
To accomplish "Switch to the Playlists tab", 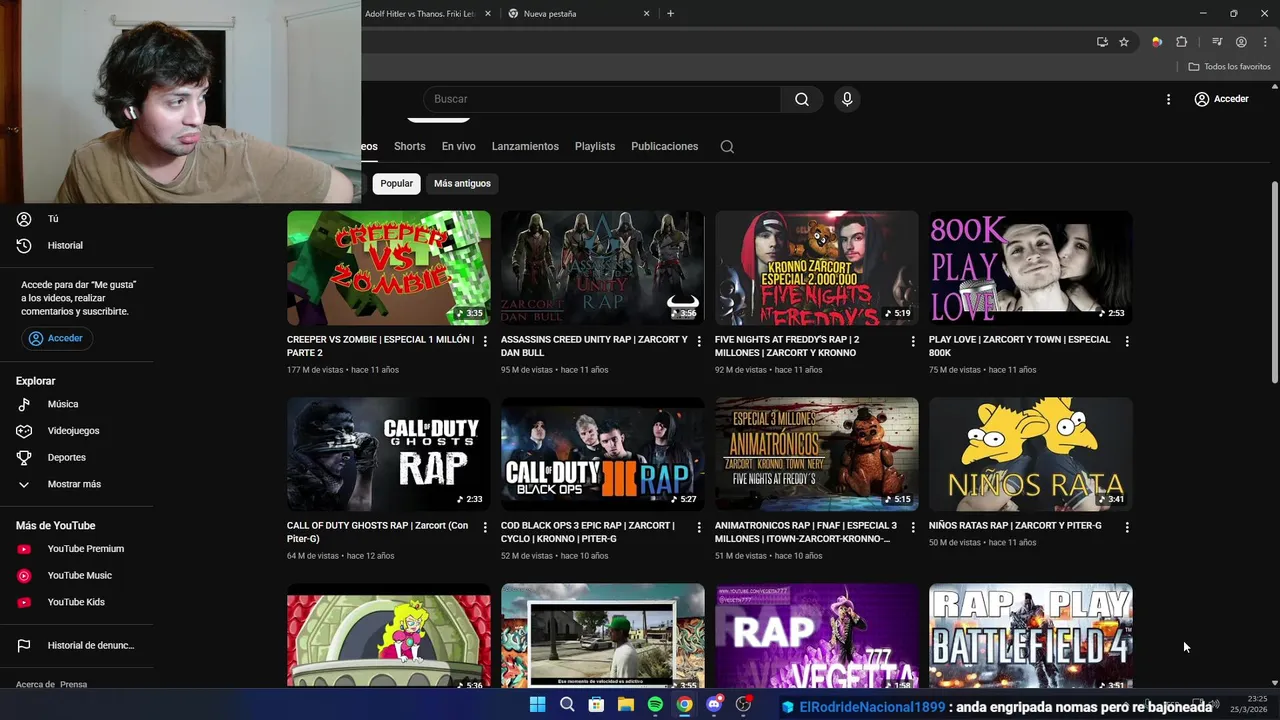I will 595,146.
